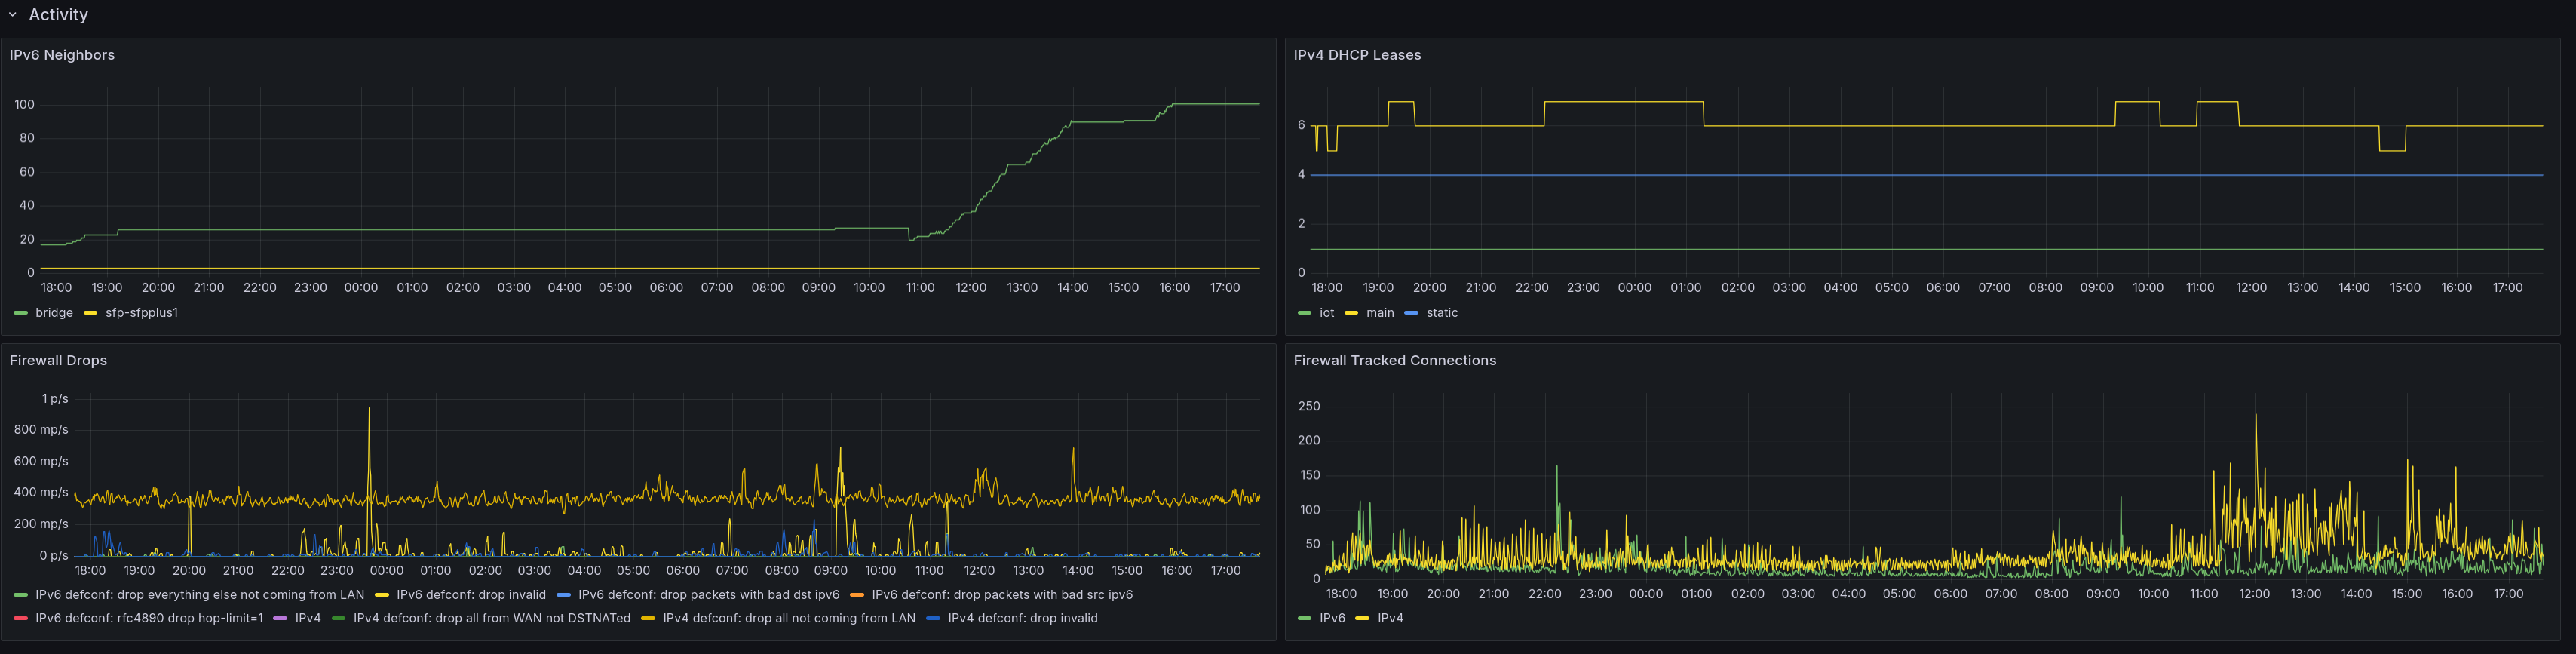Click 6 y-axis label in DHCP Leases chart

click(x=1301, y=125)
